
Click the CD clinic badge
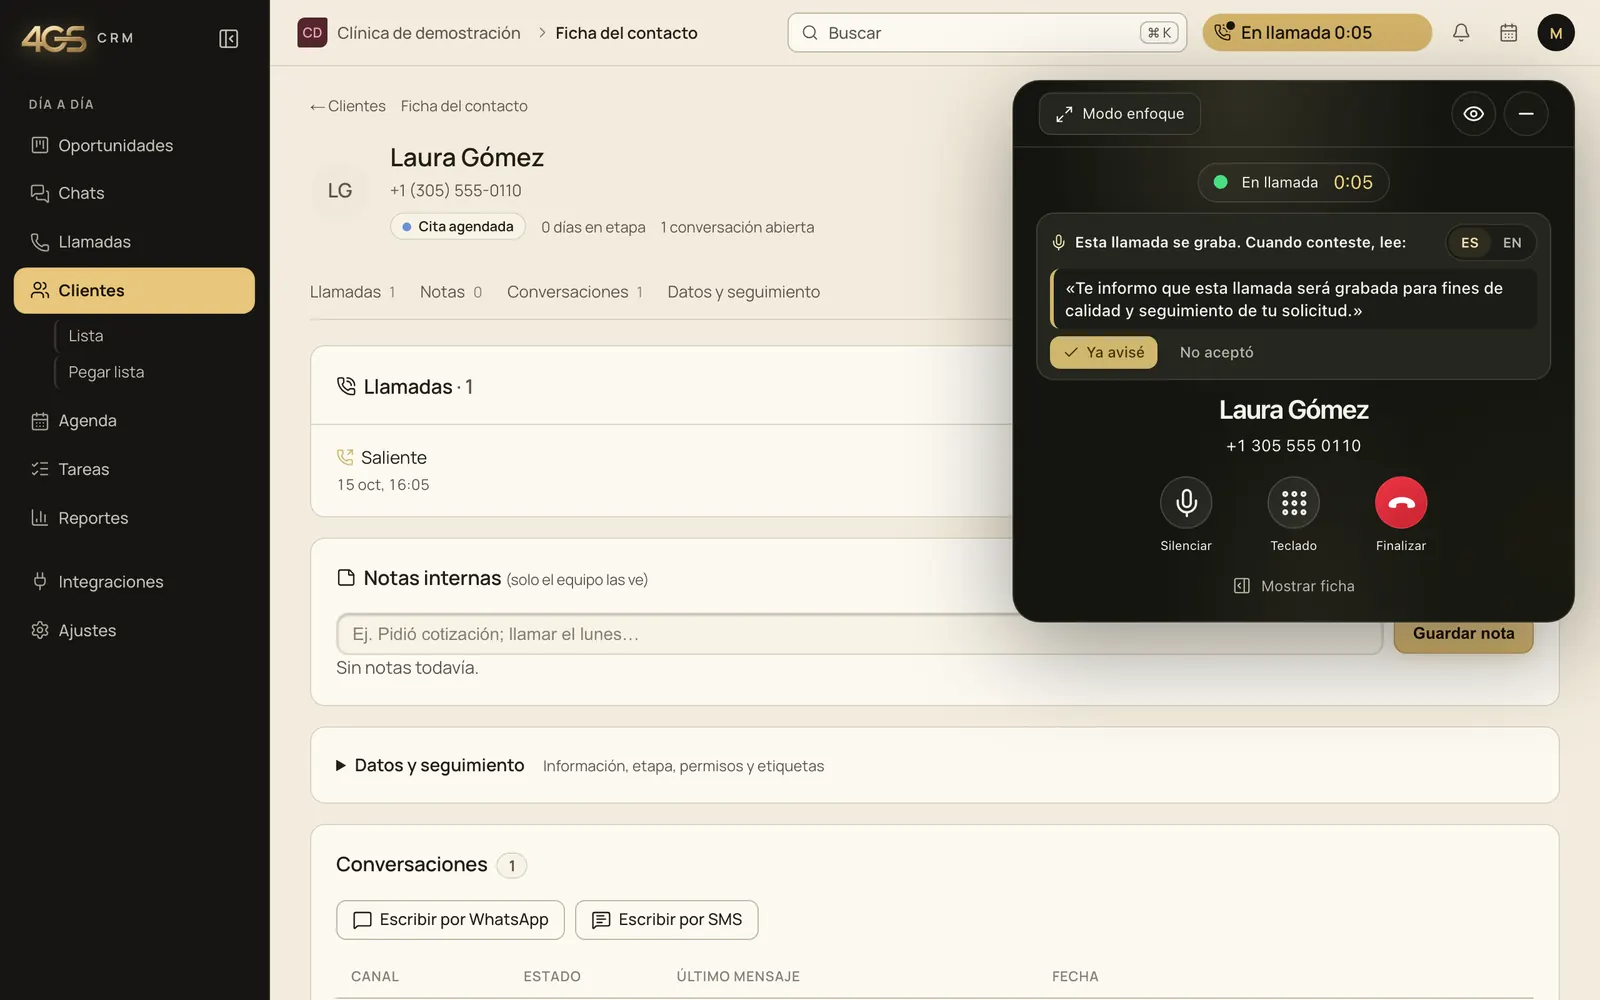(312, 33)
